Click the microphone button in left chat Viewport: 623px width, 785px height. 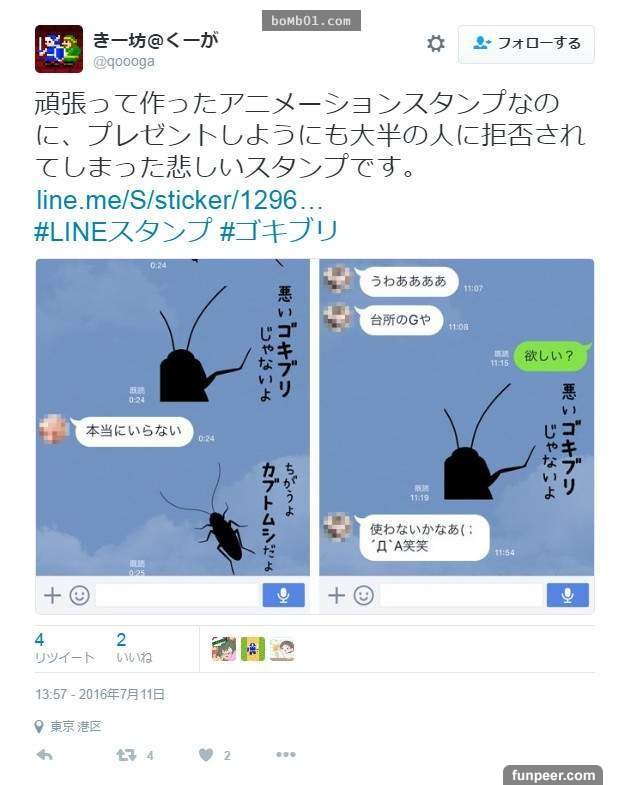click(x=283, y=595)
